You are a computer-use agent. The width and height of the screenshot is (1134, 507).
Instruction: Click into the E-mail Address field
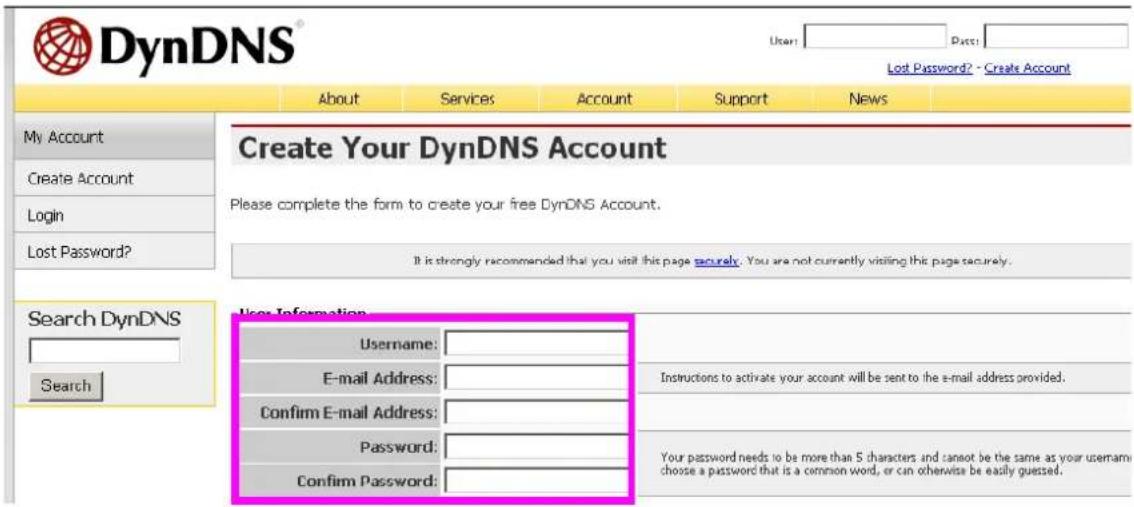[x=536, y=378]
